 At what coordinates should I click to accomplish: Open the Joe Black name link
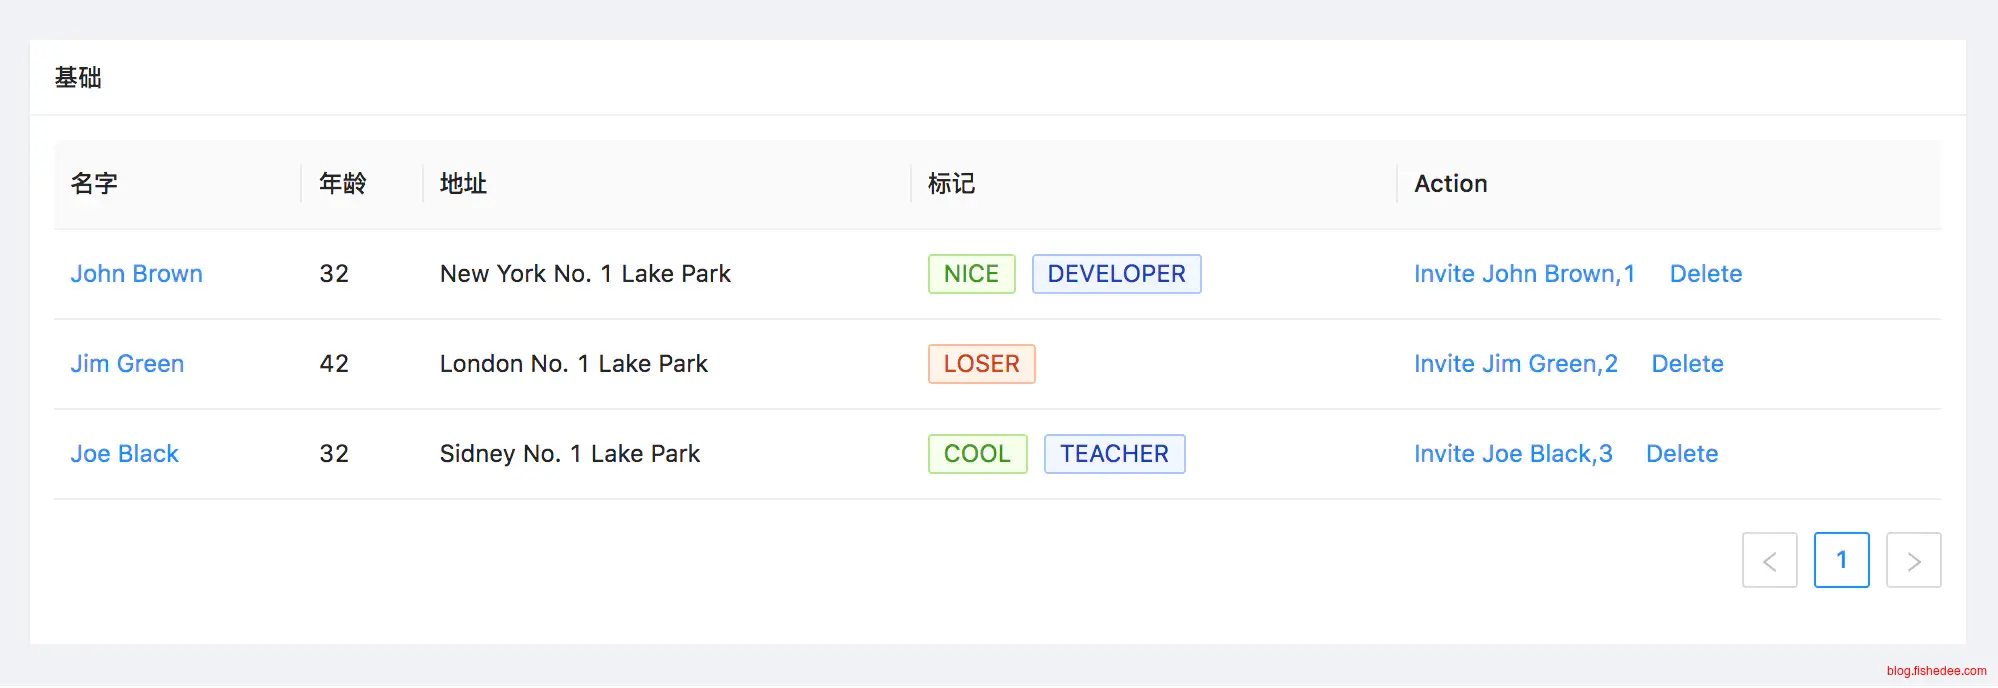124,454
